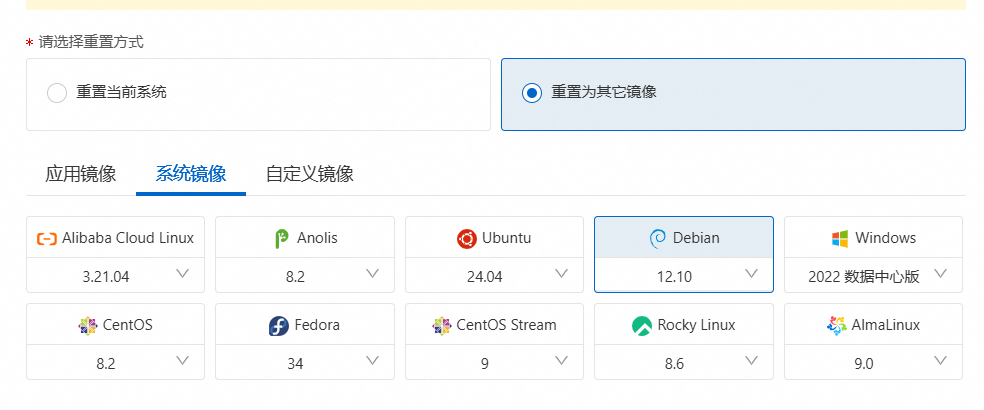Switch to the 自定义镜像 tab
Viewport: 984px width, 410px height.
coord(309,174)
